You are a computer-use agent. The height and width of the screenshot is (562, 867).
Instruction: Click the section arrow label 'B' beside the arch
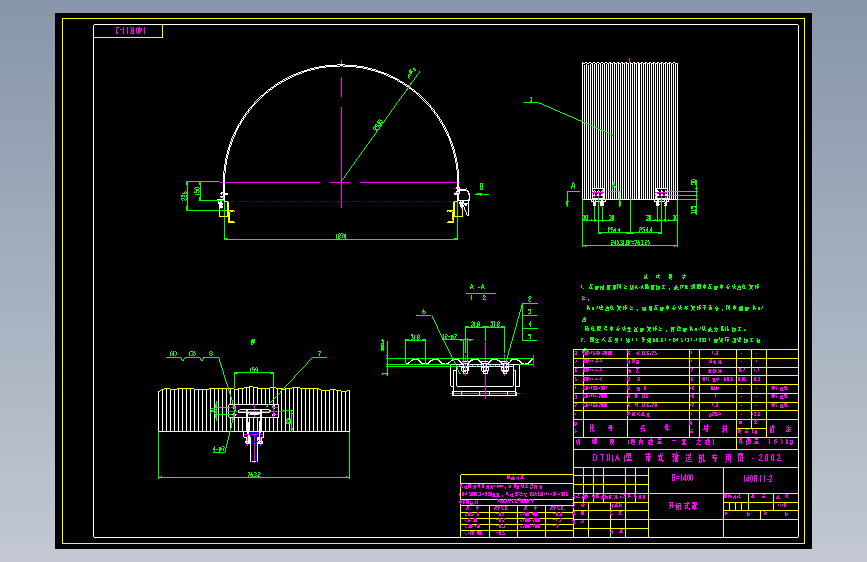[481, 187]
